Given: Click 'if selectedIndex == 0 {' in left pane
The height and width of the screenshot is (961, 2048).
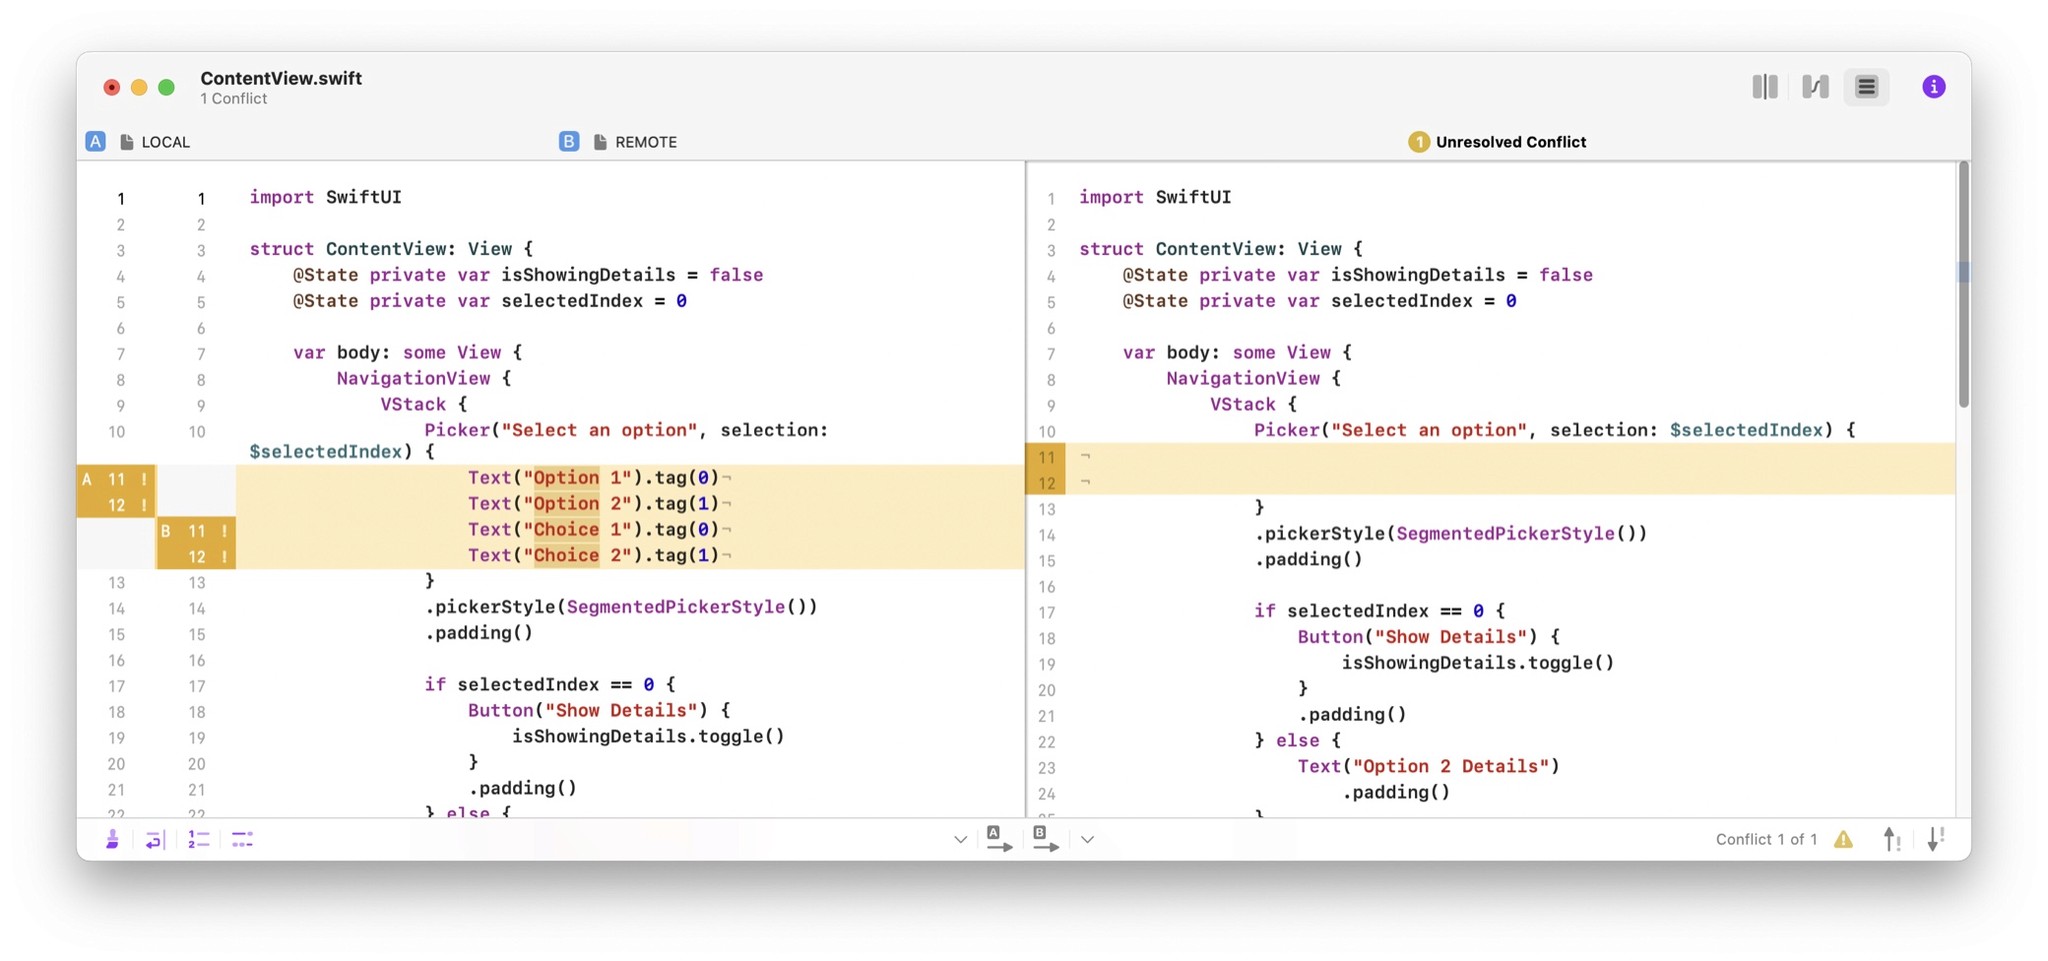Looking at the screenshot, I should 550,684.
